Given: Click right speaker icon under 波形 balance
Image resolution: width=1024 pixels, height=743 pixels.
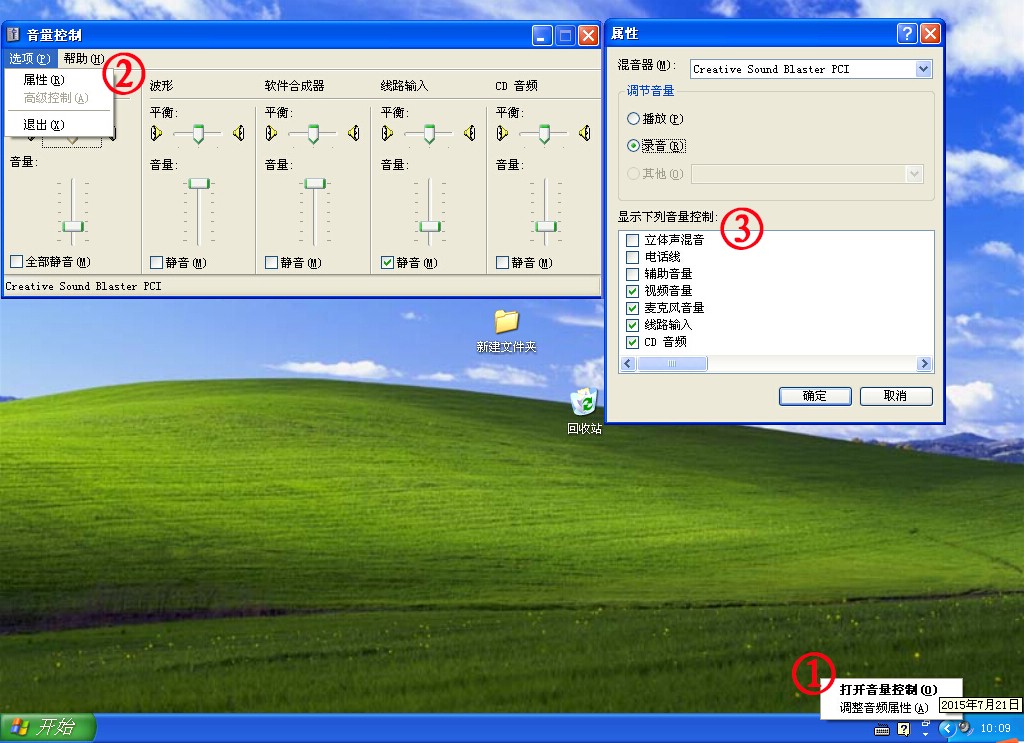Looking at the screenshot, I should click(239, 133).
